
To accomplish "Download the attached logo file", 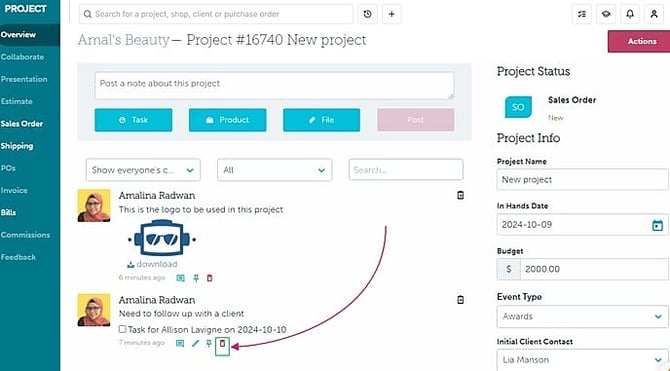I will tap(153, 264).
